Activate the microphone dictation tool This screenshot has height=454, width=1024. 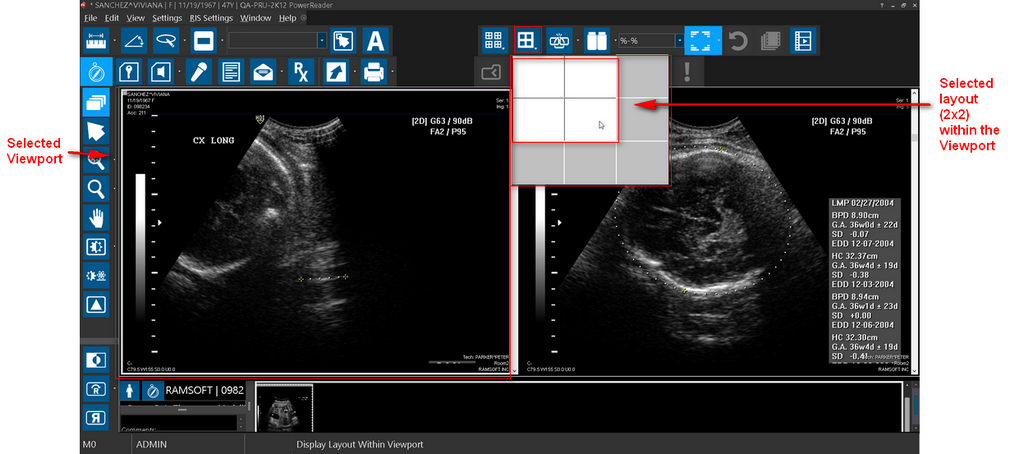pos(197,71)
